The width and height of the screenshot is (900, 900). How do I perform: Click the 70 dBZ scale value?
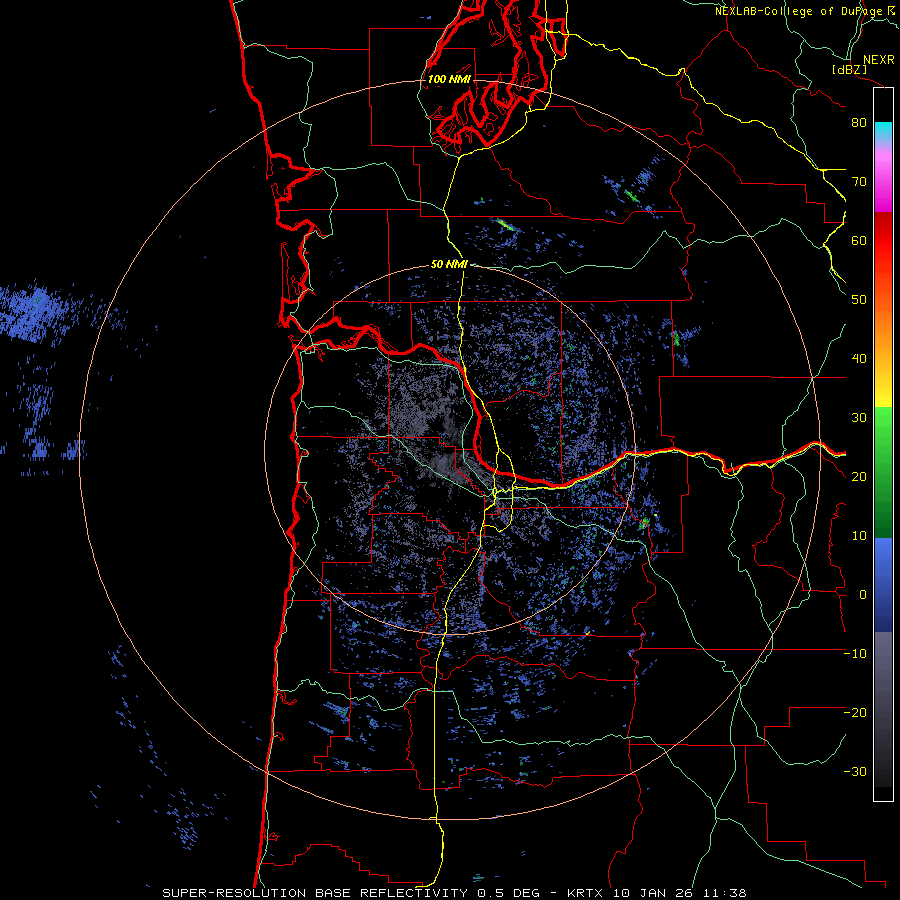(x=859, y=181)
